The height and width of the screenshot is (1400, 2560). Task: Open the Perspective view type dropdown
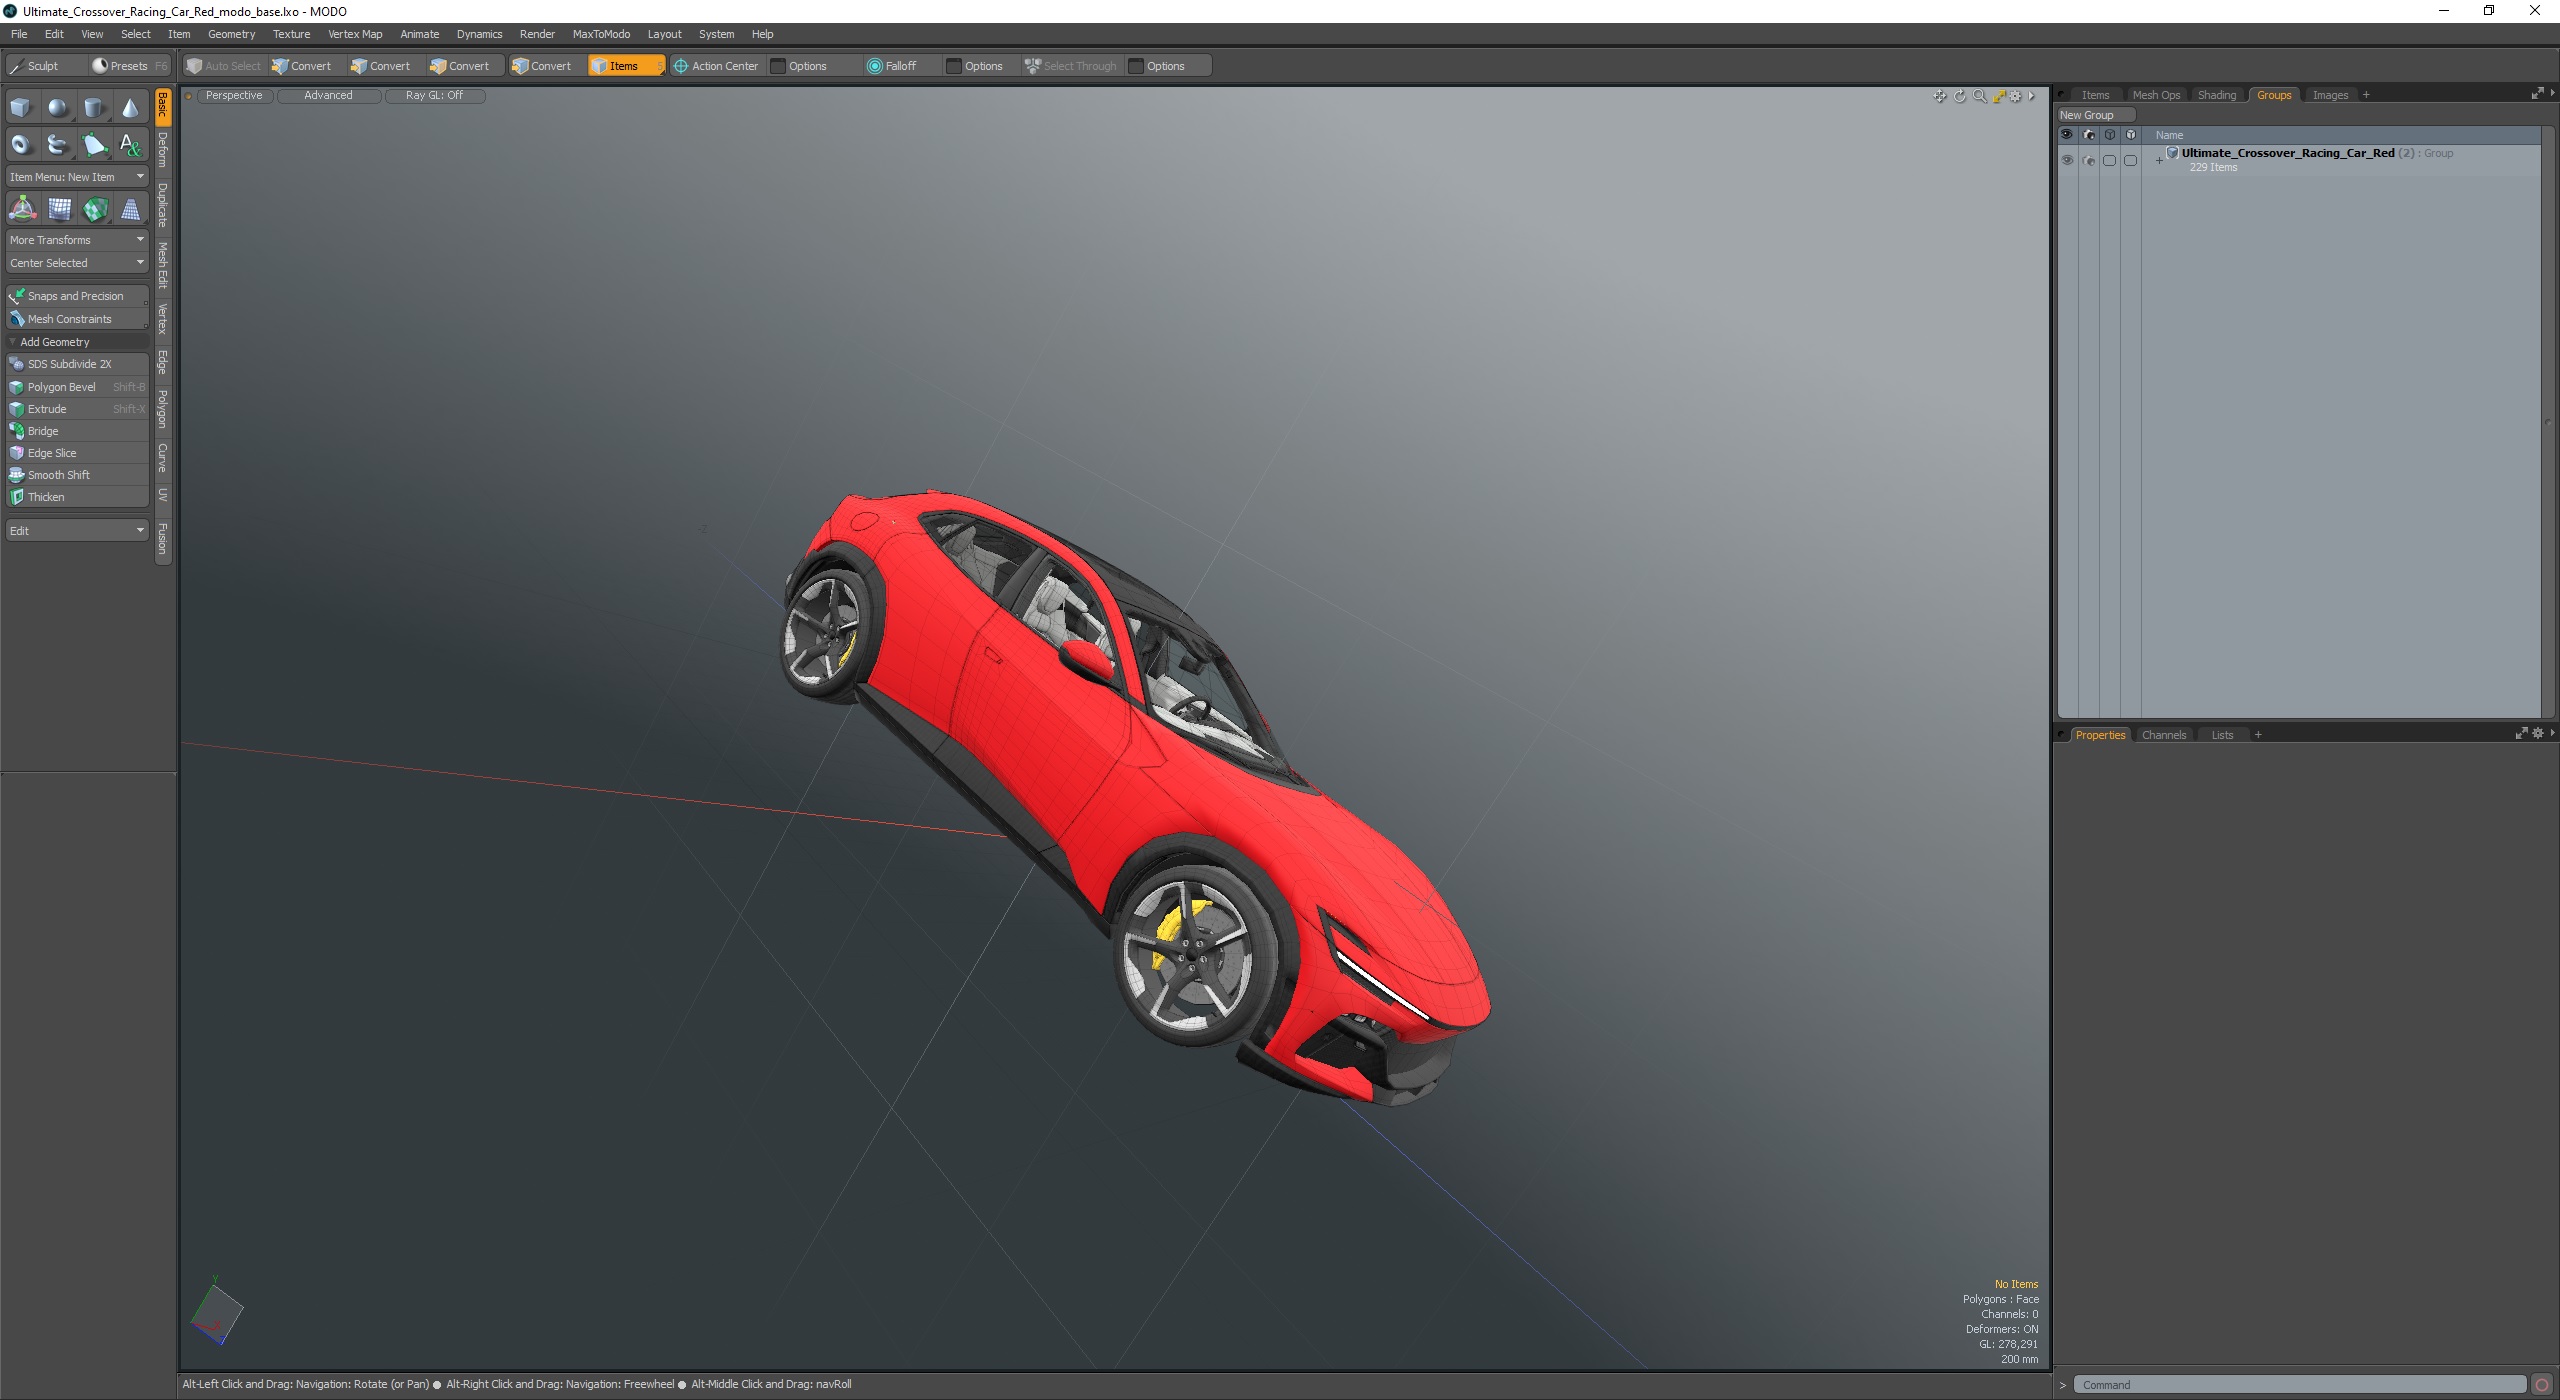point(234,96)
